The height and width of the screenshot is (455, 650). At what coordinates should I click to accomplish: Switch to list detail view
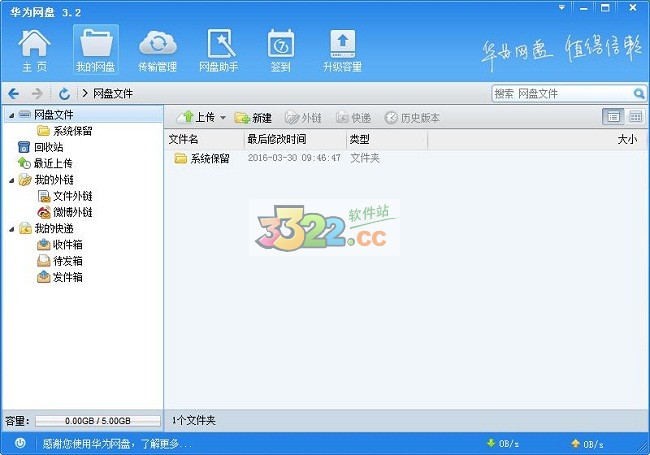(613, 117)
